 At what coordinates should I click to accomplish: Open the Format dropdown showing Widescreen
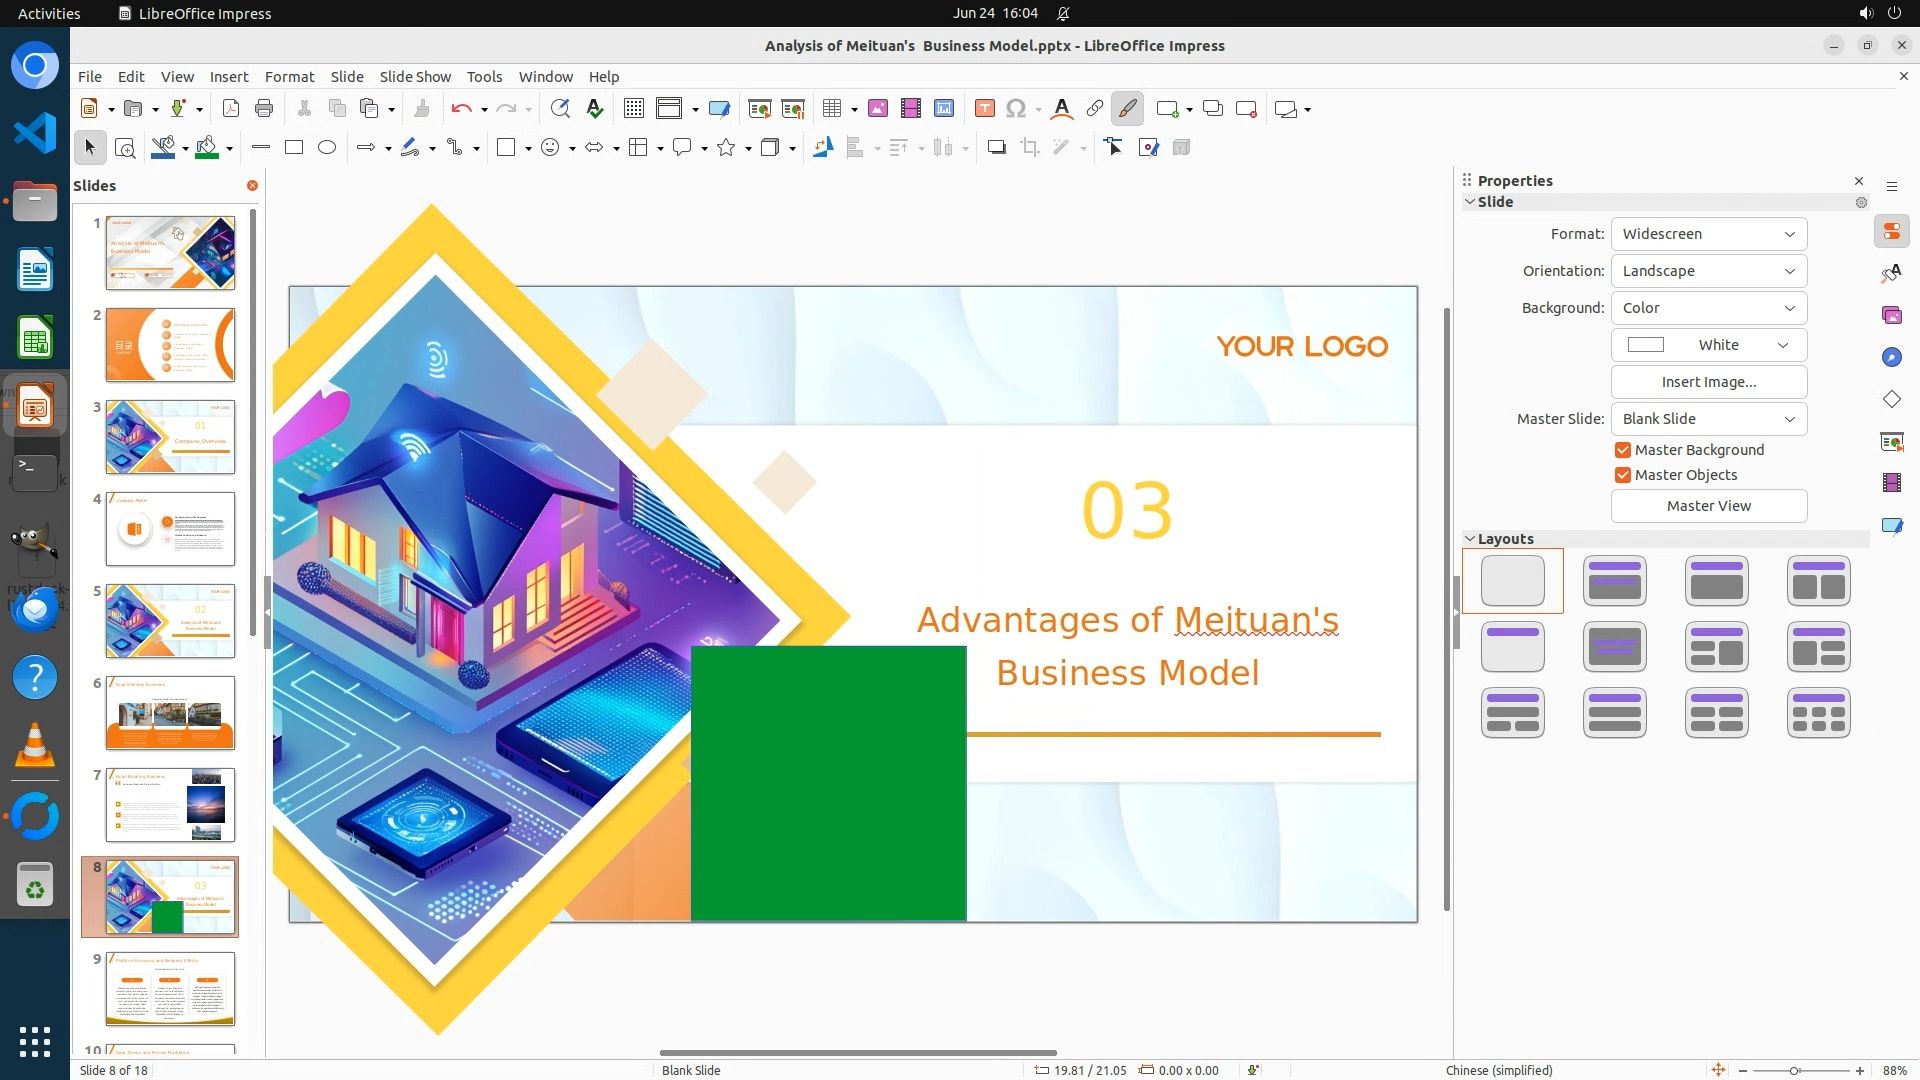(1708, 234)
